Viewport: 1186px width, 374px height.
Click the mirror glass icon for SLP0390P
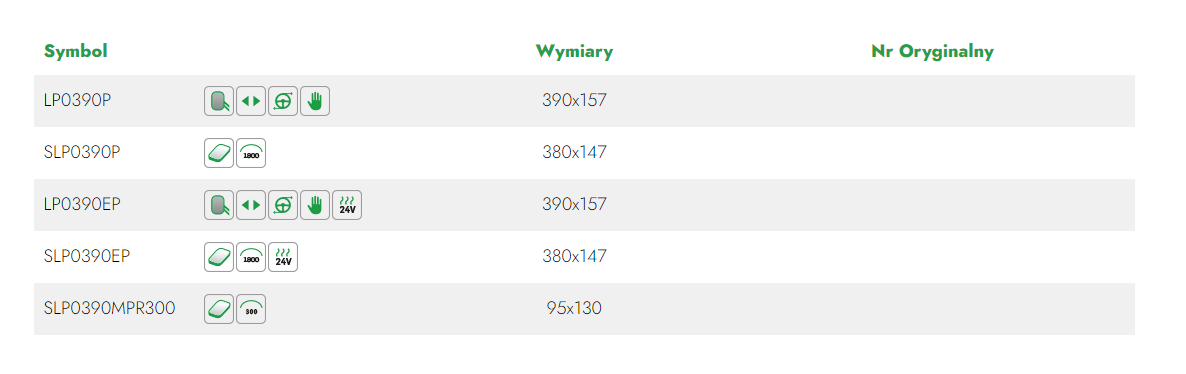(x=219, y=153)
